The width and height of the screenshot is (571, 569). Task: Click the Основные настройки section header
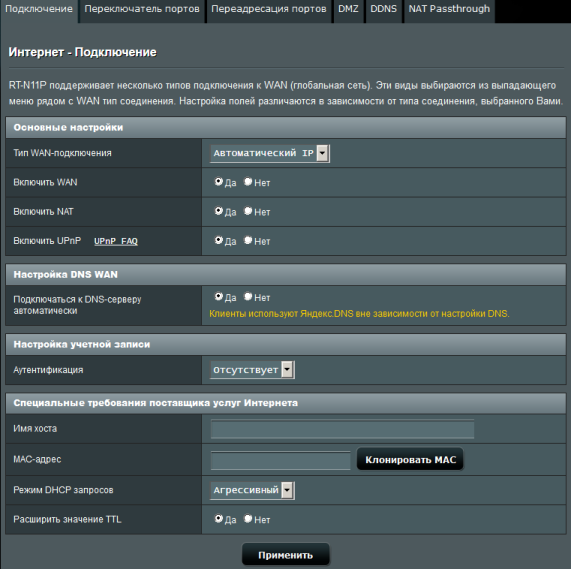coord(286,127)
